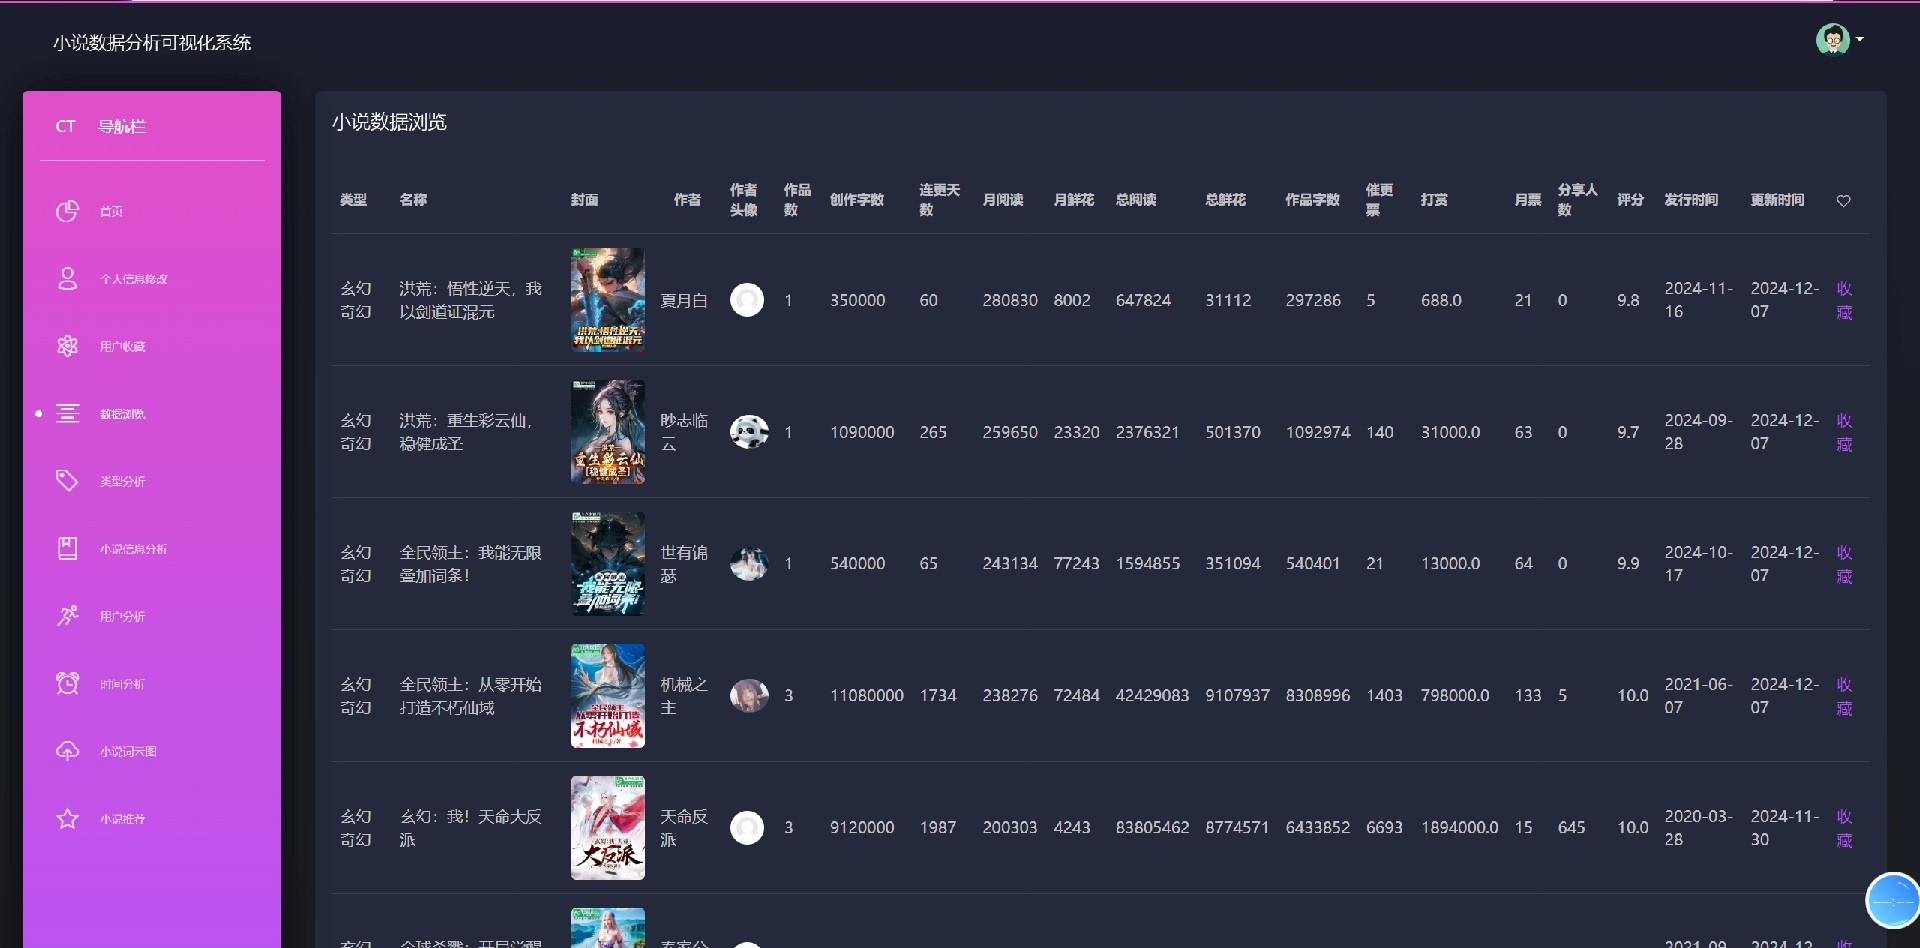This screenshot has height=948, width=1920.
Task: Click the 798000.0 打赏 value
Action: tap(1455, 695)
